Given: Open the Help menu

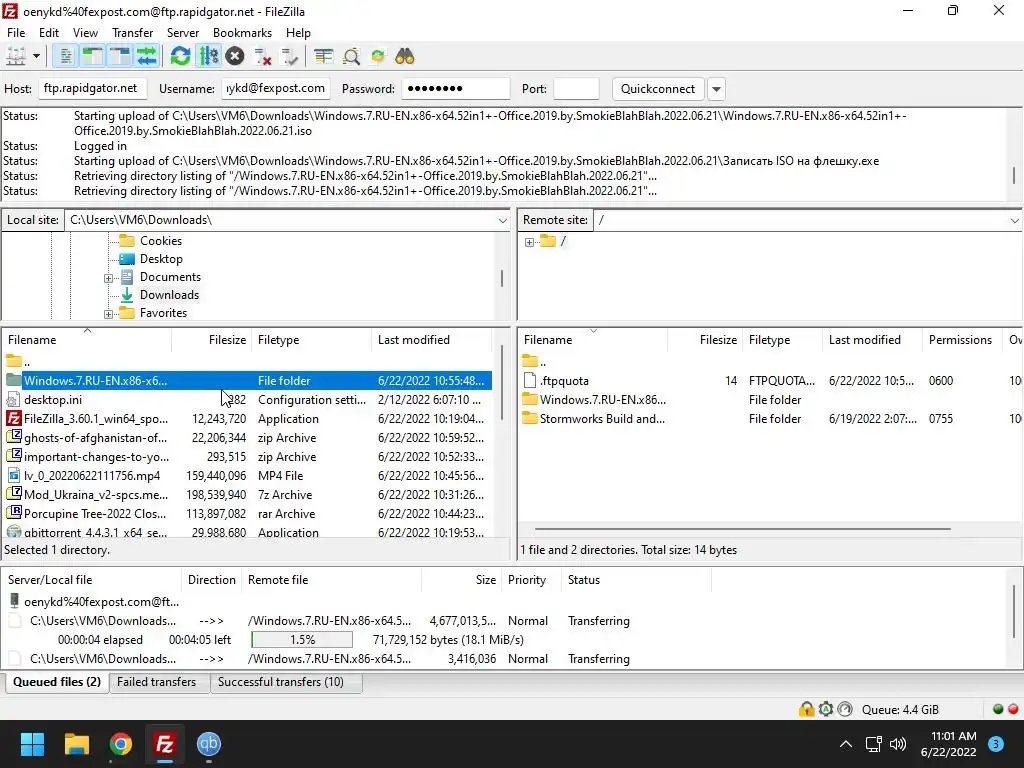Looking at the screenshot, I should (298, 33).
